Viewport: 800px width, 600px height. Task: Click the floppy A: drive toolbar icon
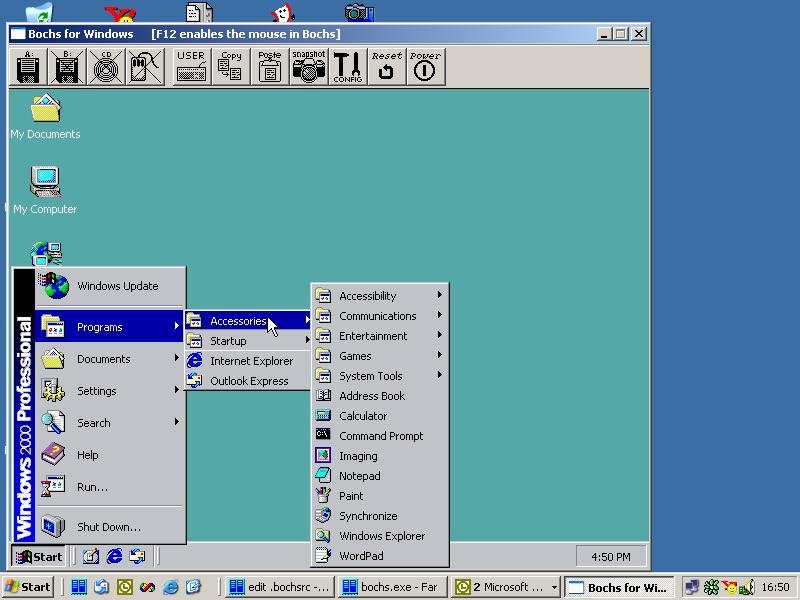click(x=28, y=67)
